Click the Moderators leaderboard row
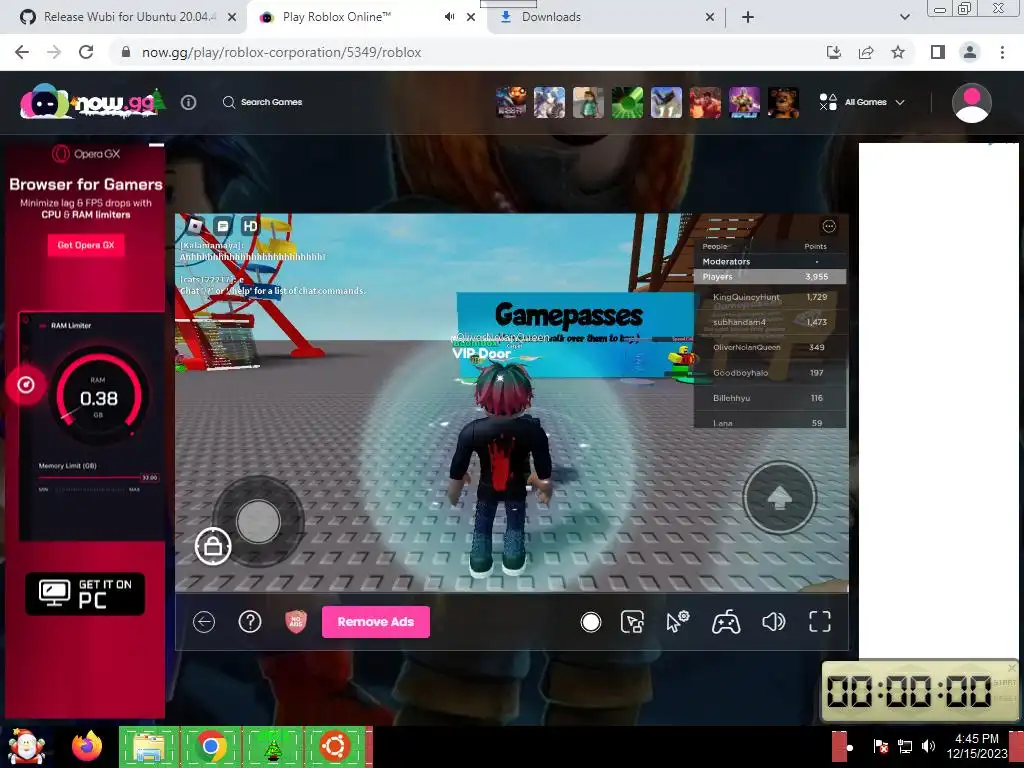The height and width of the screenshot is (768, 1024). tap(769, 261)
